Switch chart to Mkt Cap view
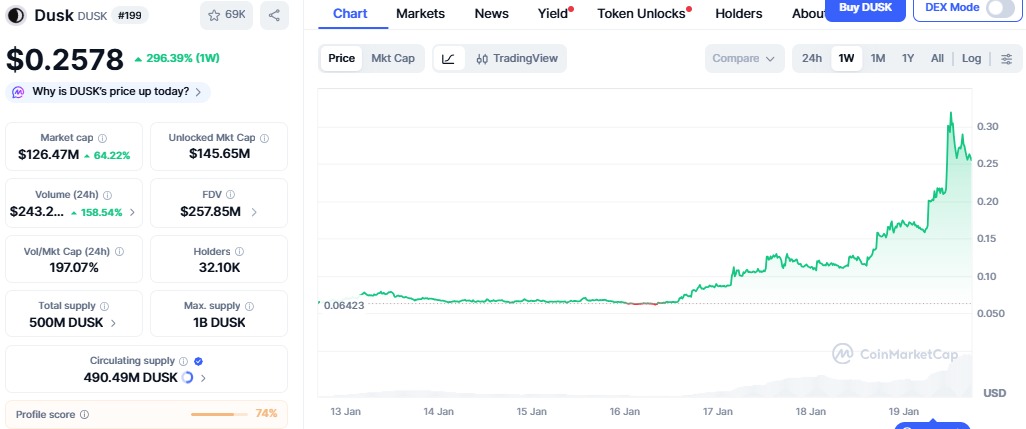This screenshot has width=1026, height=429. 392,58
